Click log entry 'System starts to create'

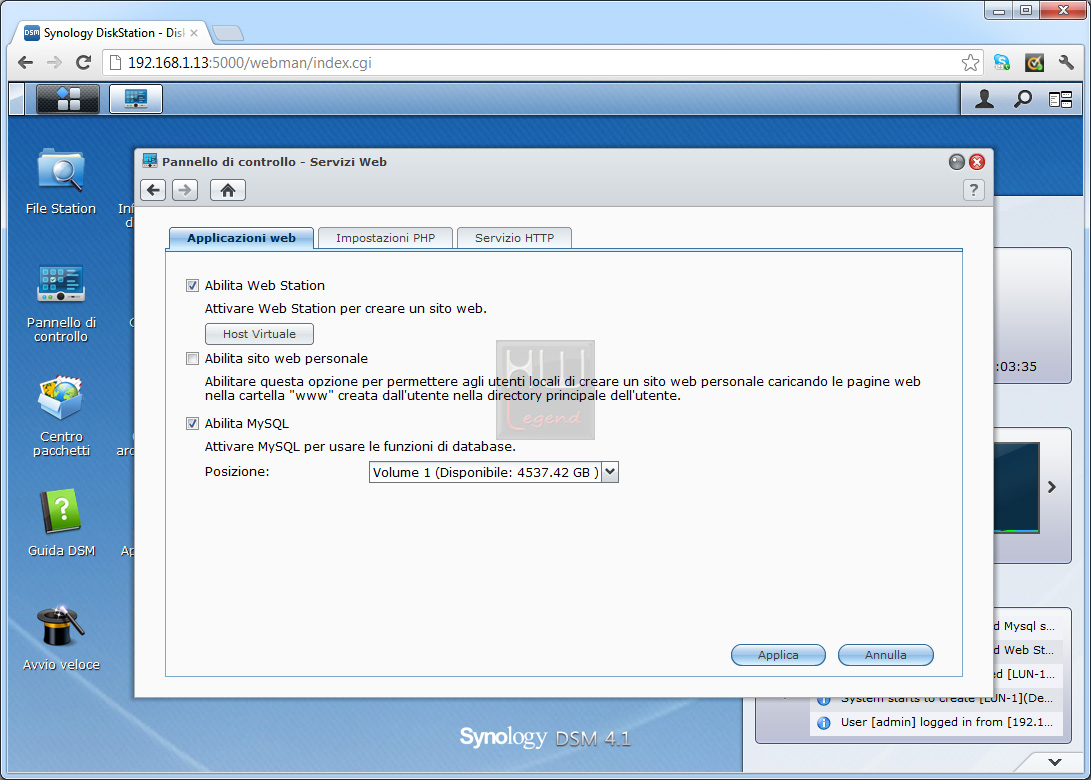[939, 699]
